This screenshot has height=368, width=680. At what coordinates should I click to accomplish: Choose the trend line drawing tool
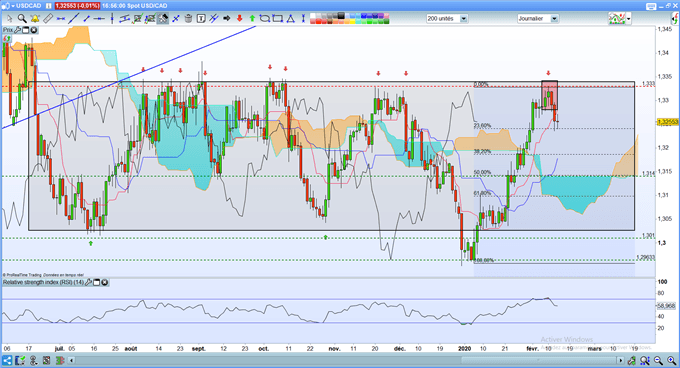click(x=74, y=19)
